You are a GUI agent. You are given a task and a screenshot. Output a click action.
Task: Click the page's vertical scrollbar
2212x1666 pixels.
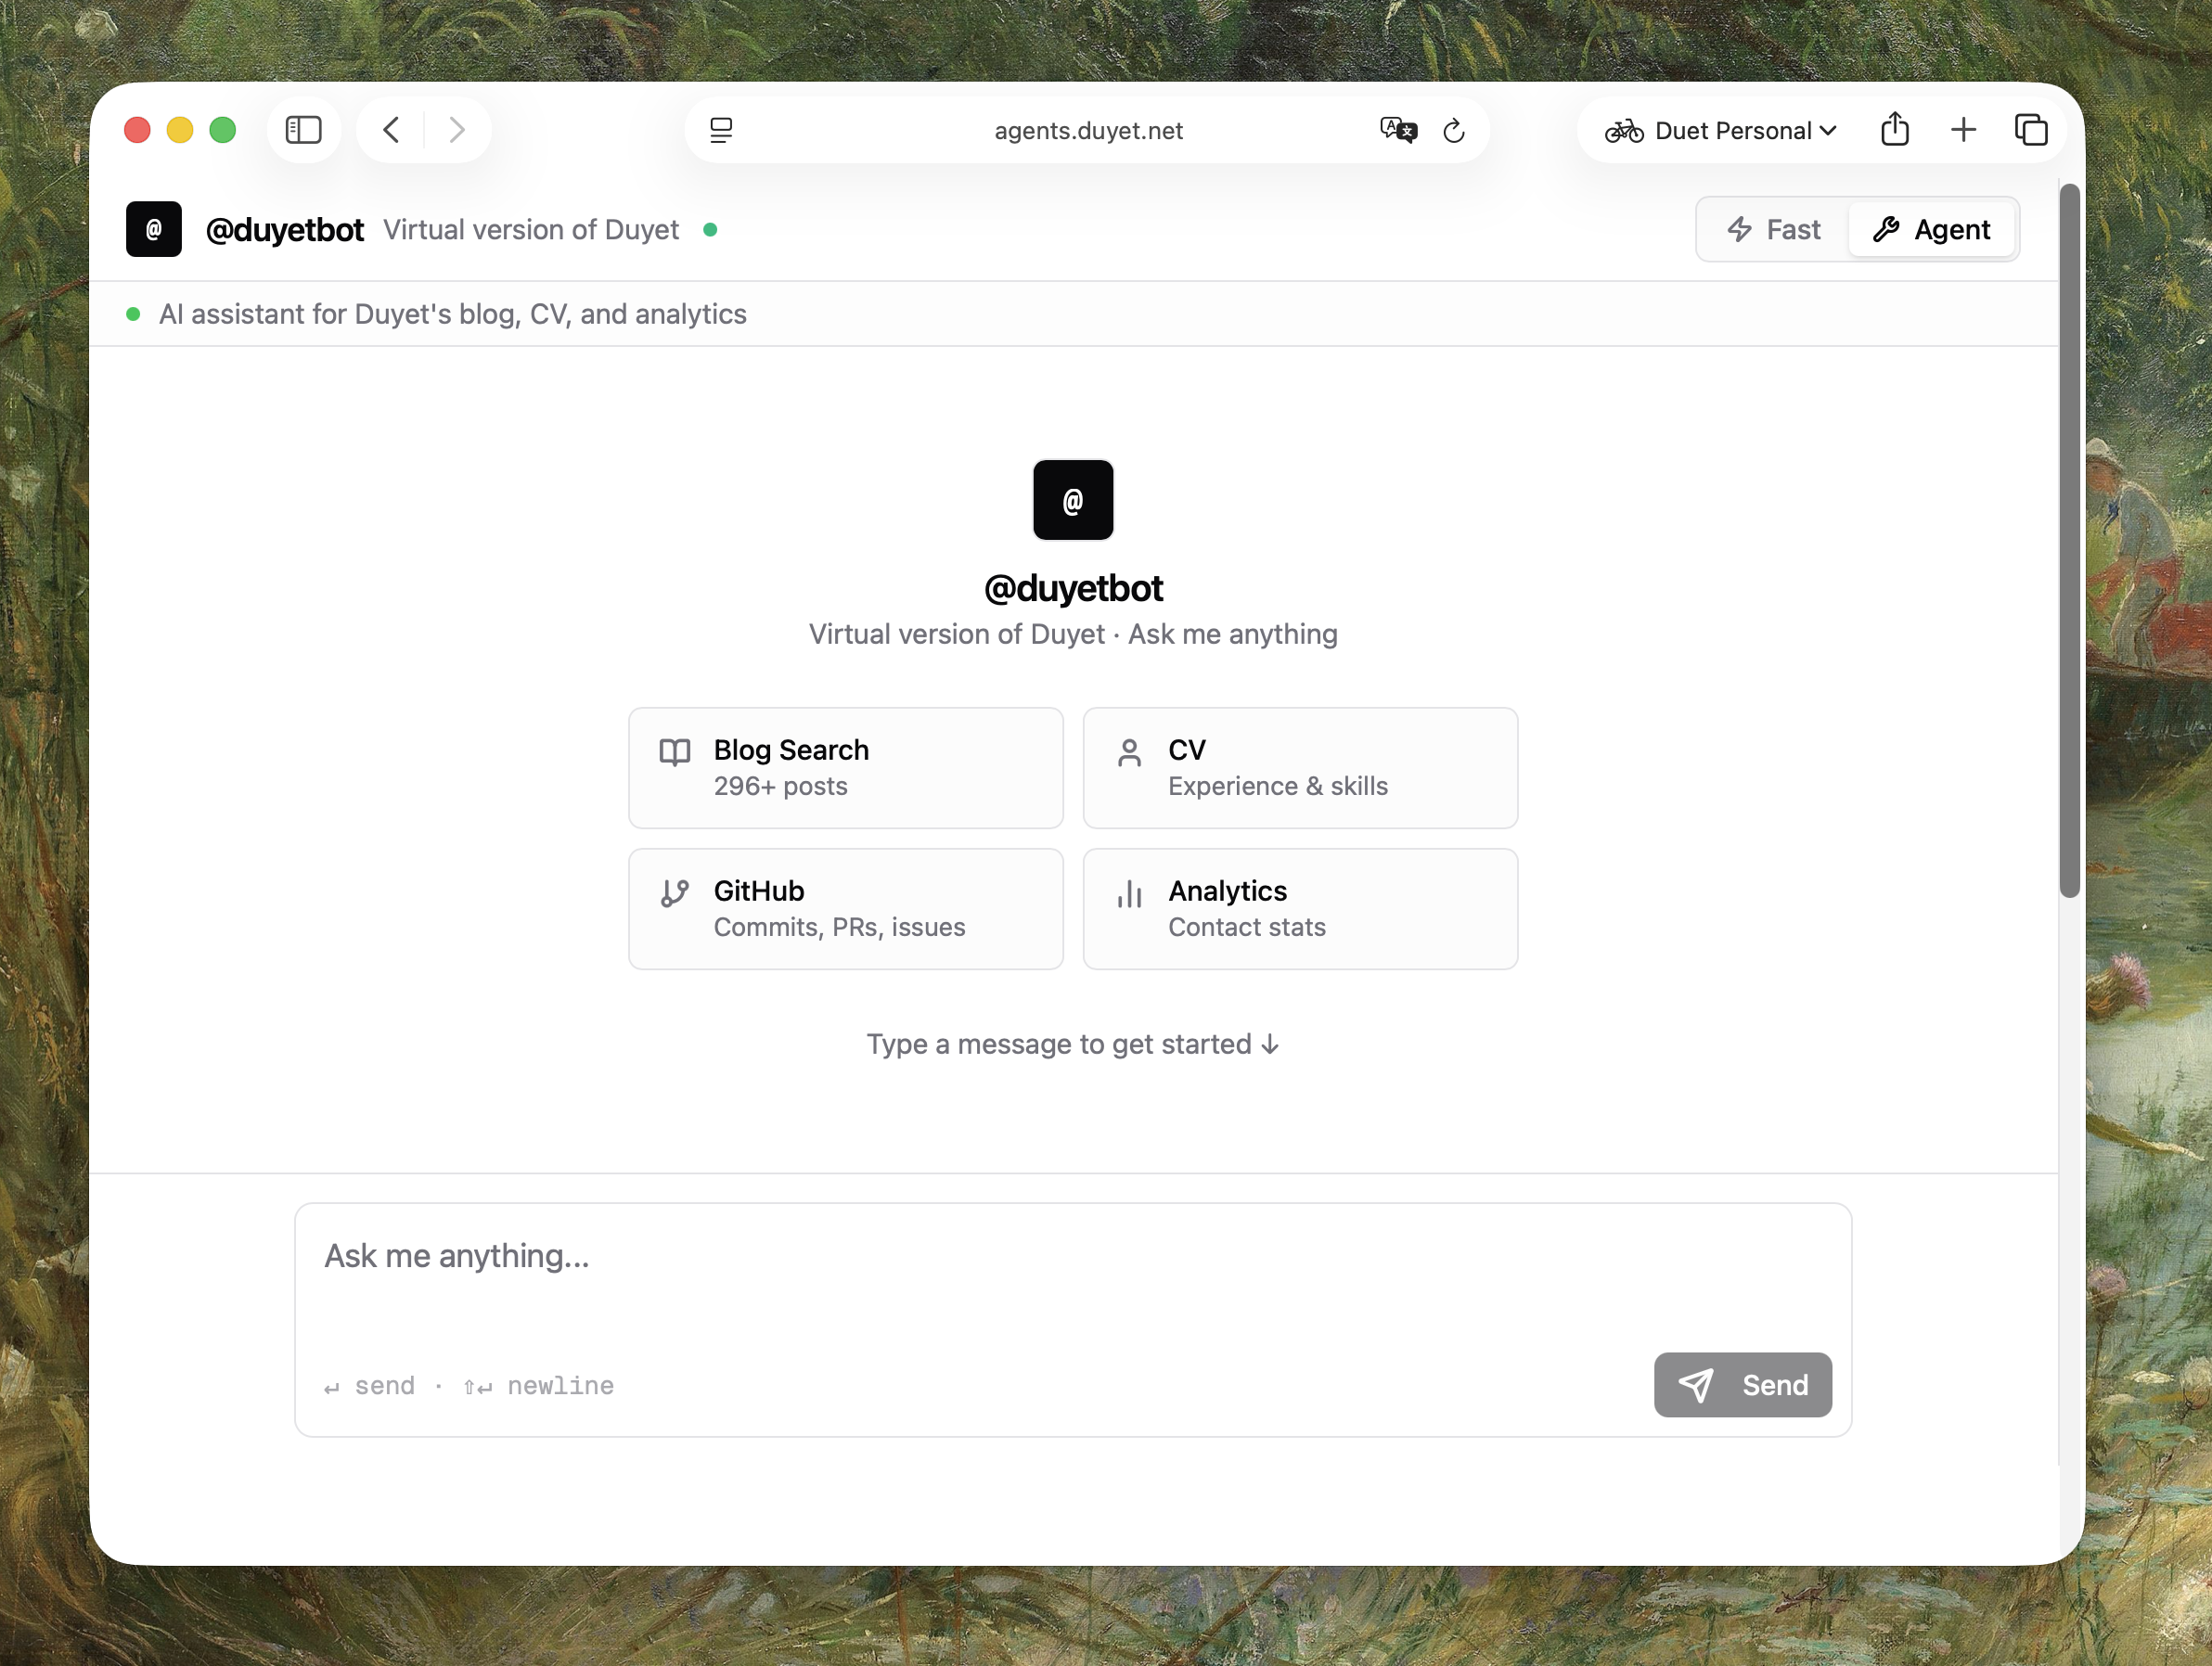point(2069,540)
